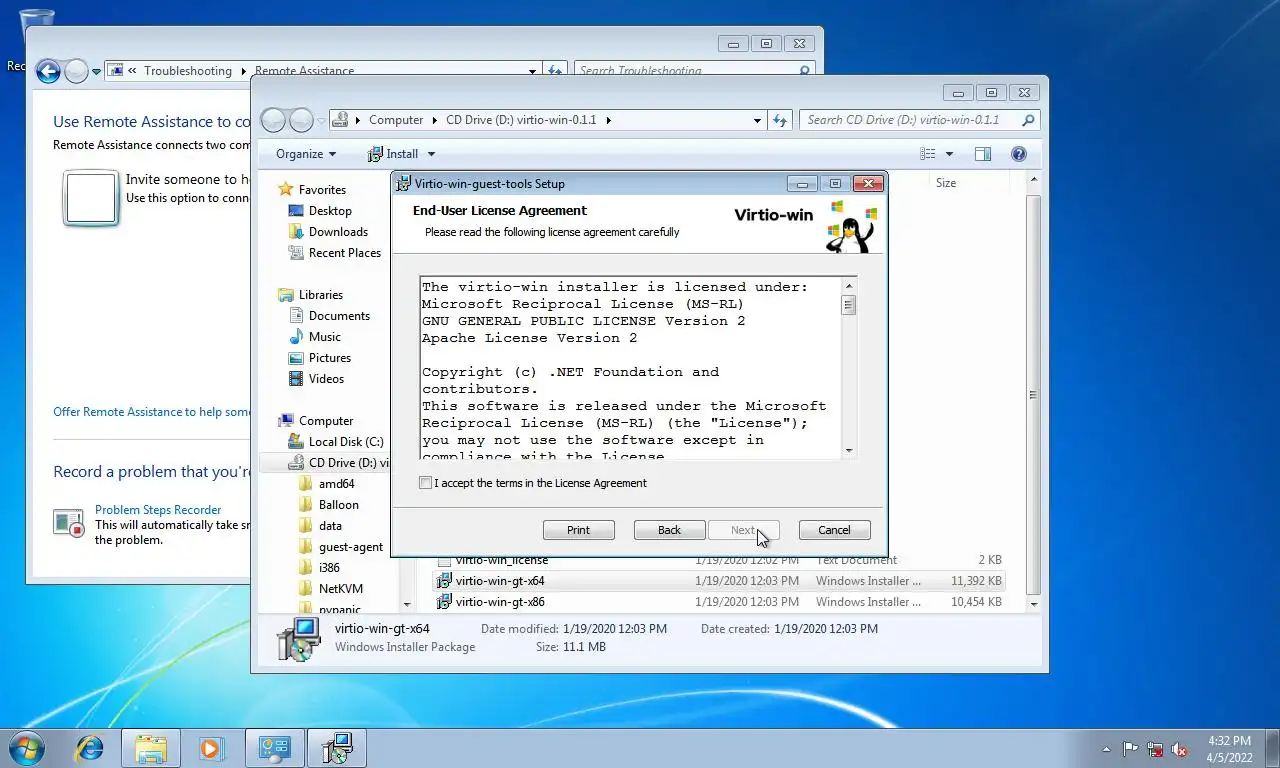Open the Organize menu in Explorer

(x=306, y=154)
